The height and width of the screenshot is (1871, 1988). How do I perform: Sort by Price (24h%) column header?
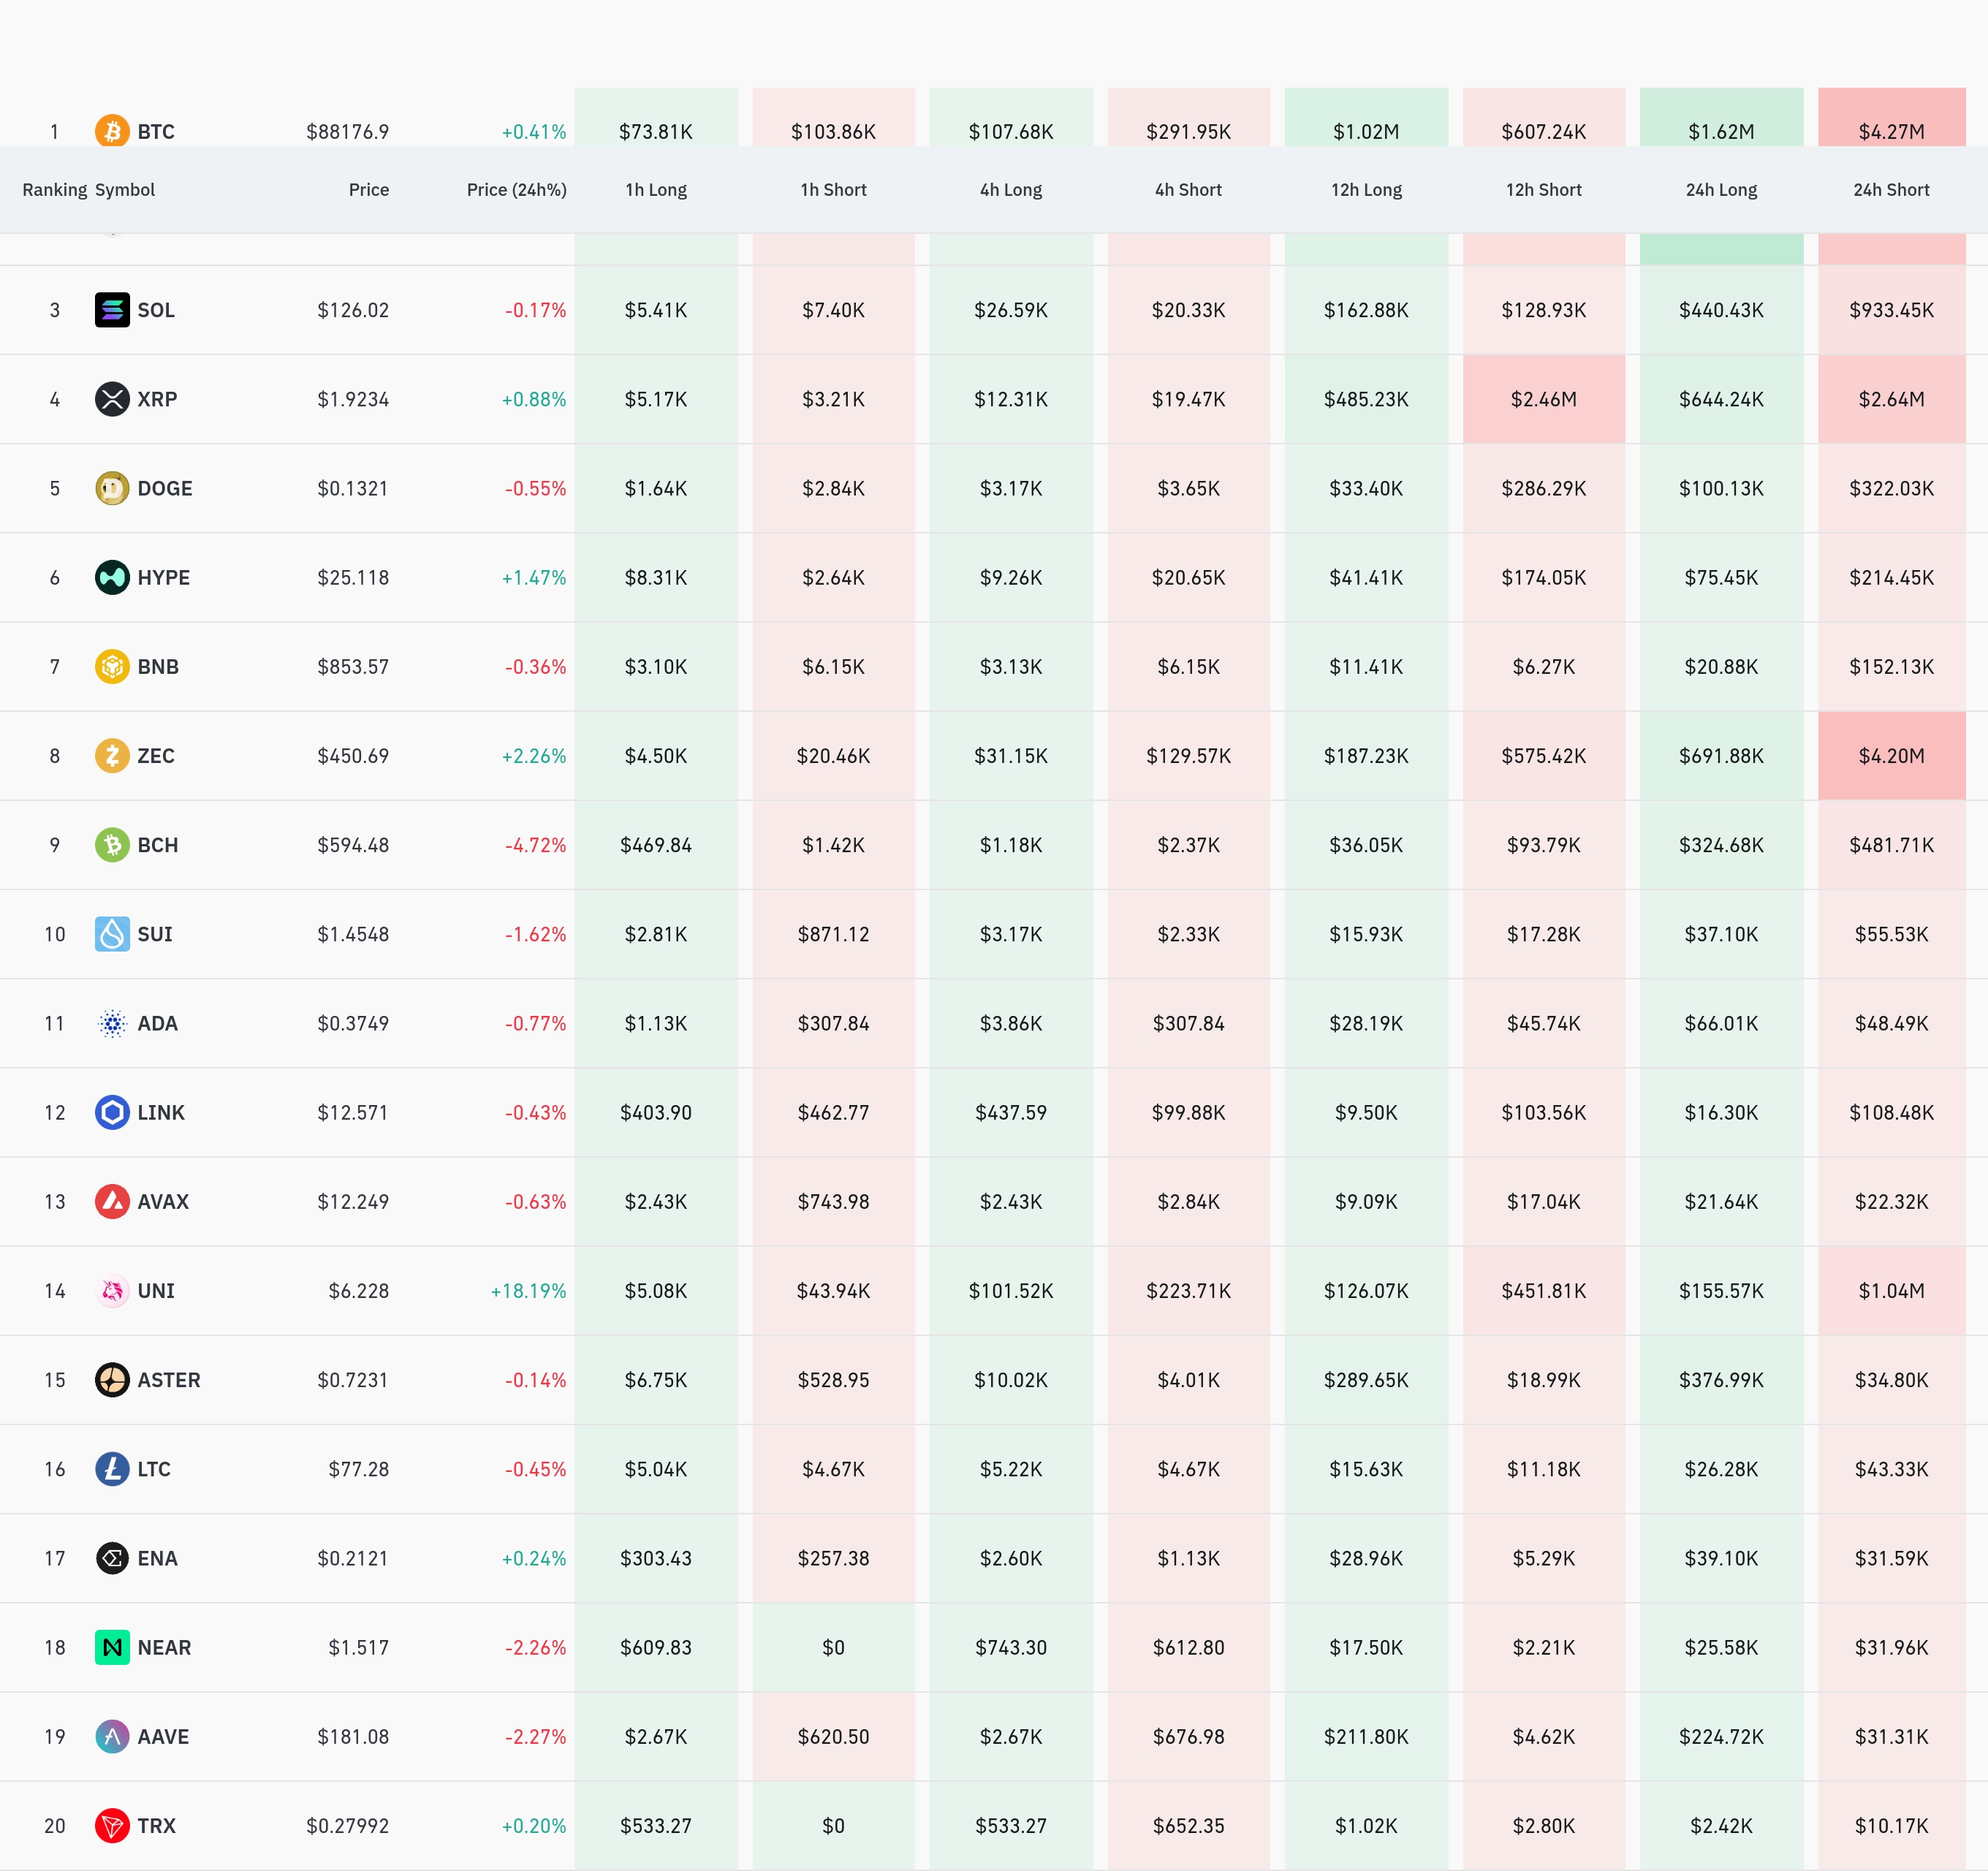click(516, 190)
